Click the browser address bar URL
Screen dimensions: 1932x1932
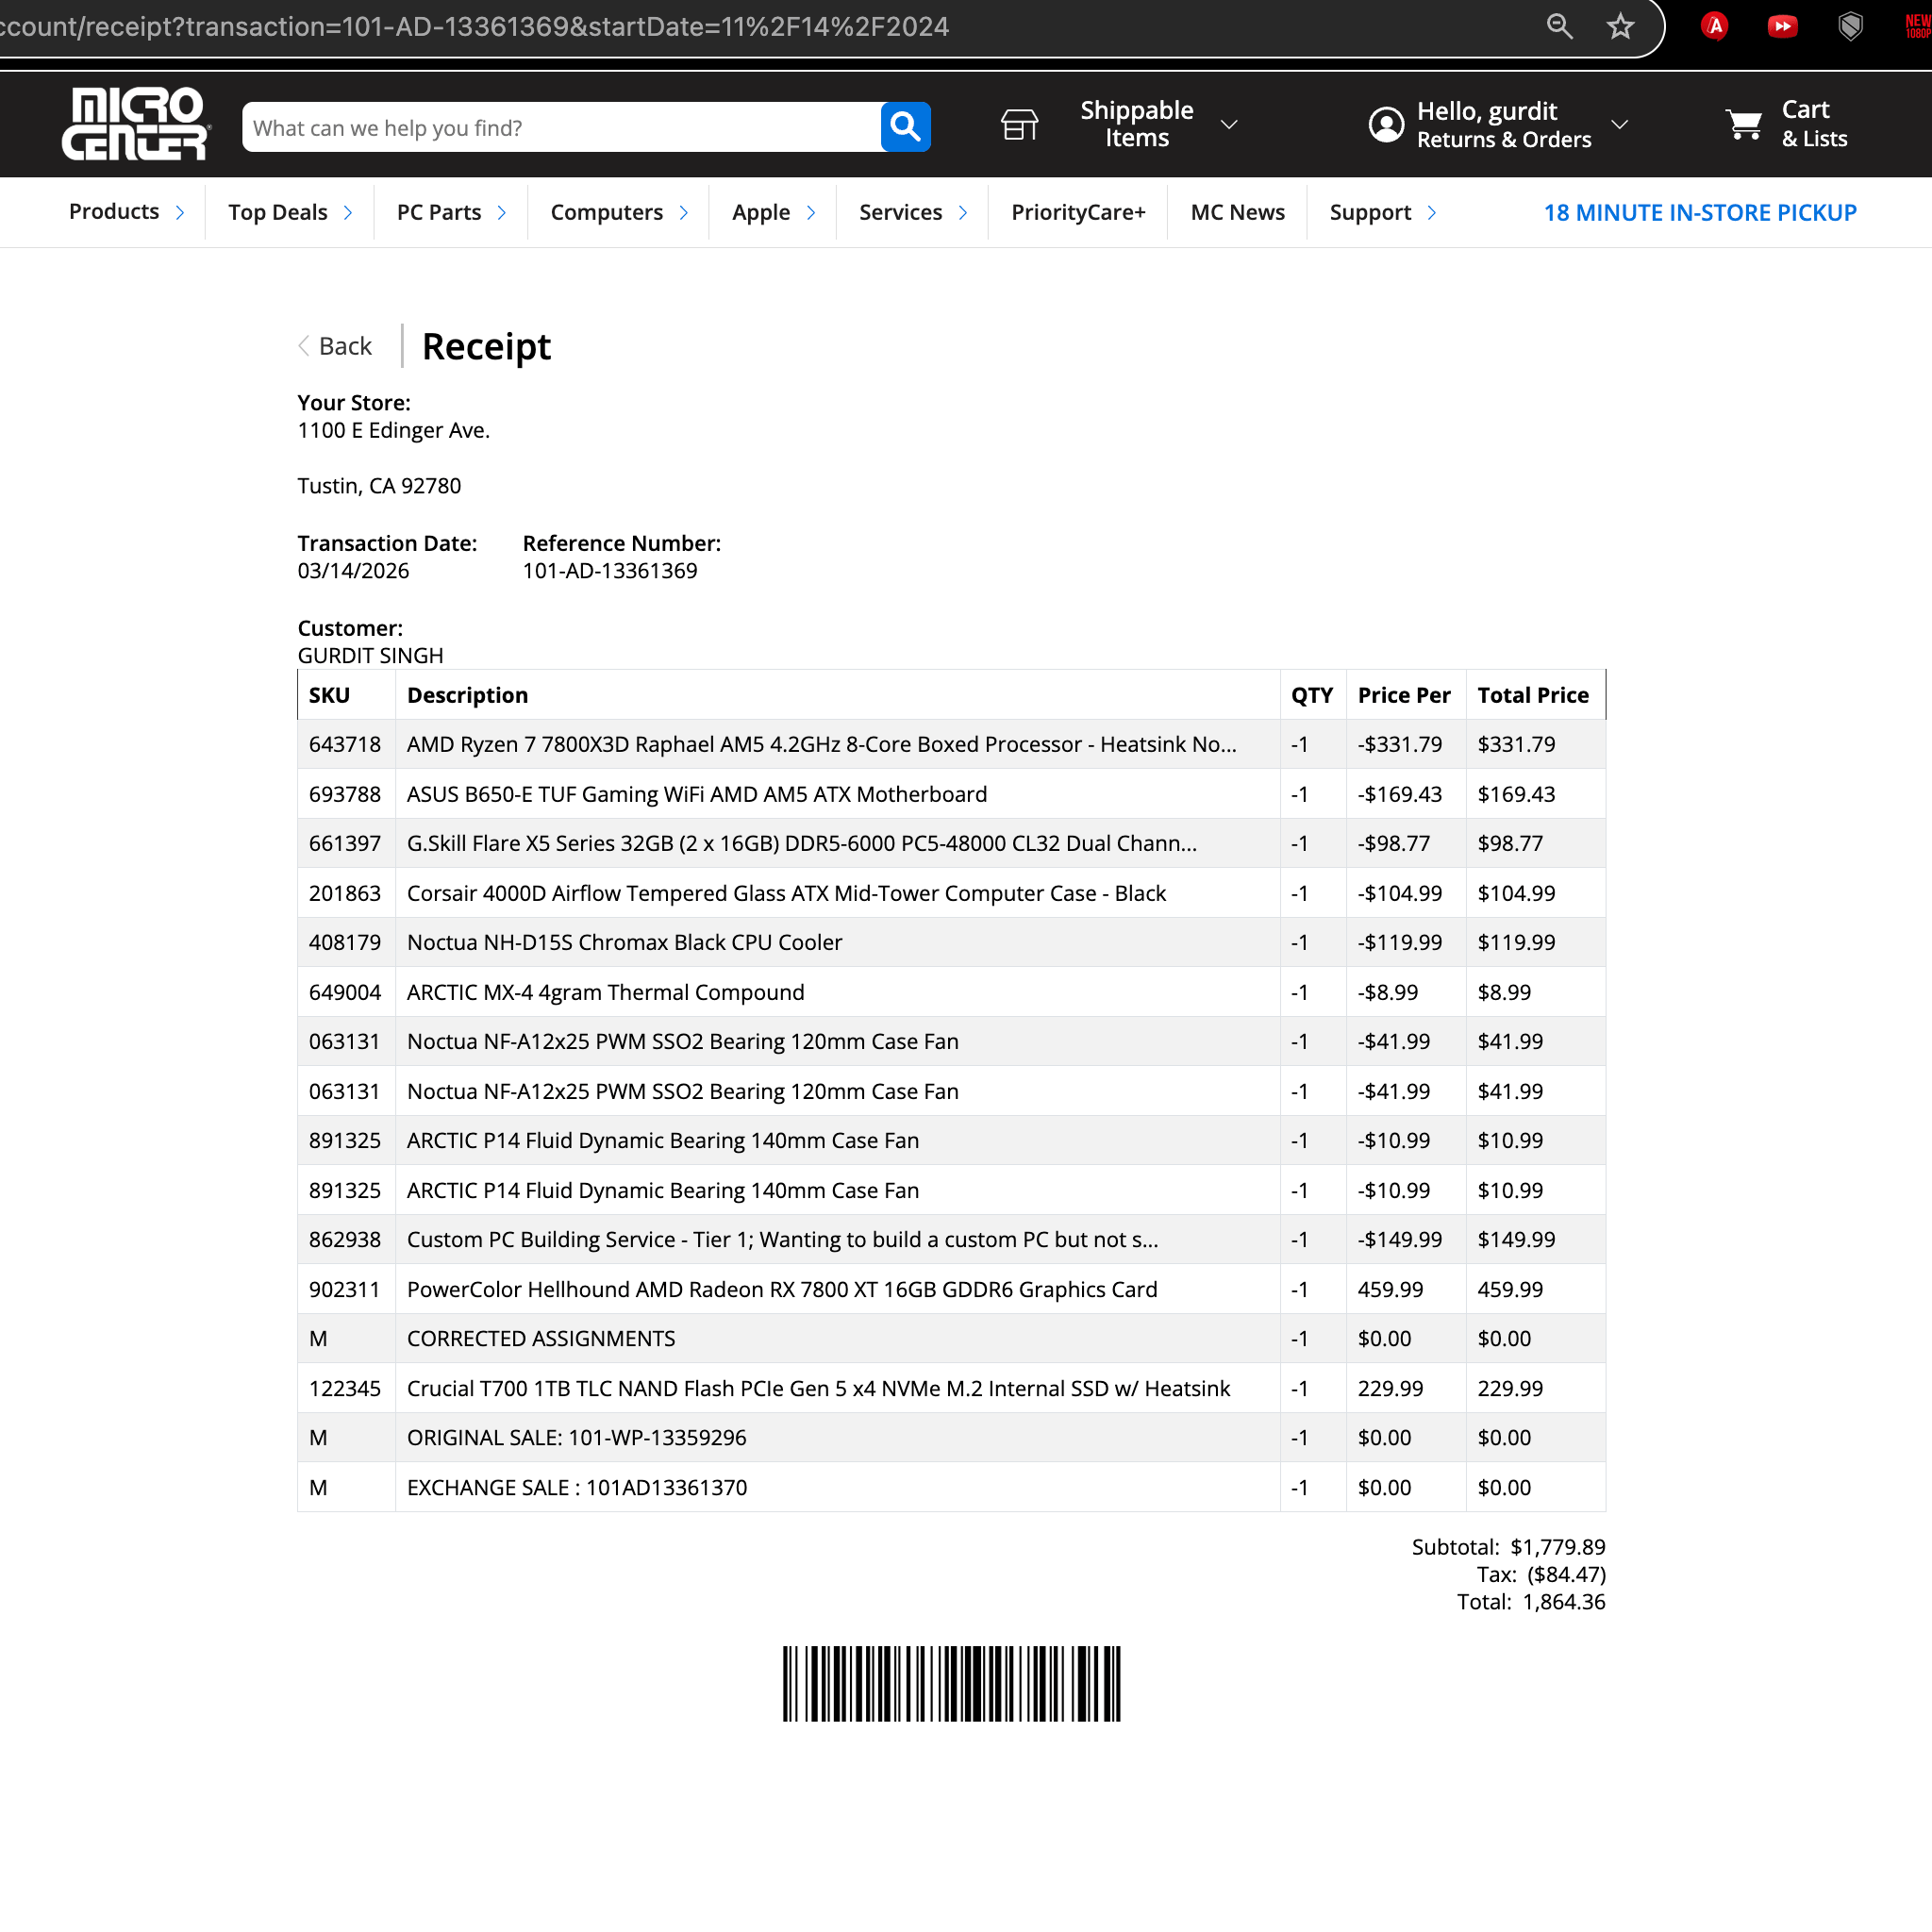(475, 26)
